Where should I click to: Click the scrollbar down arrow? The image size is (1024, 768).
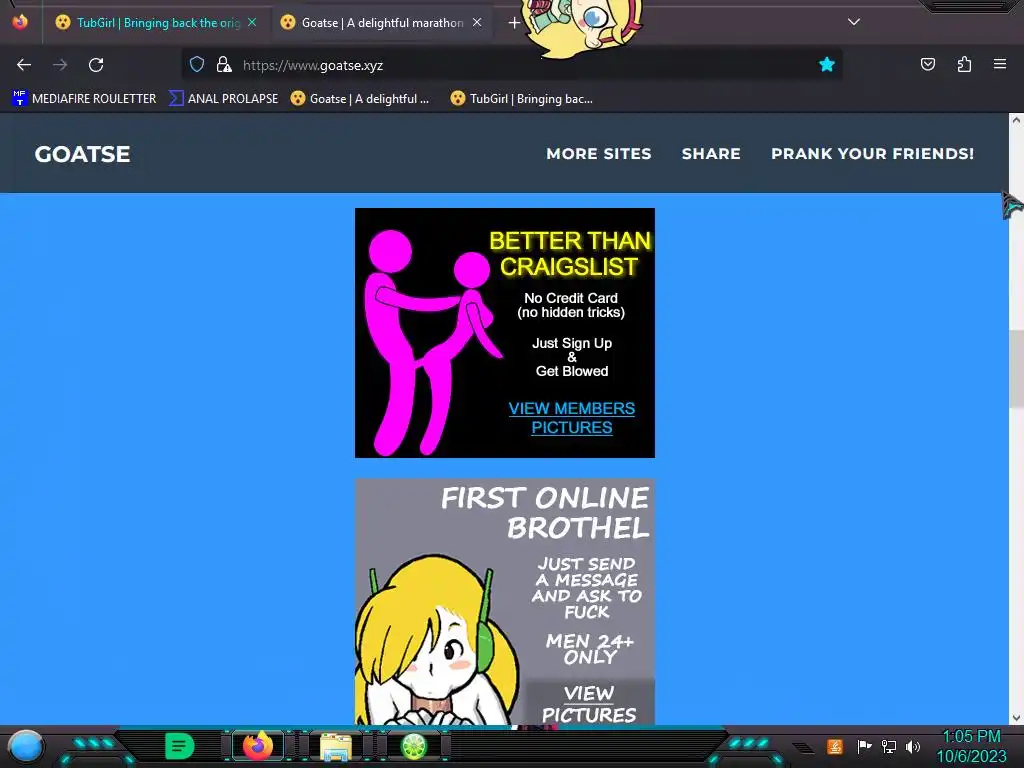[x=1016, y=718]
